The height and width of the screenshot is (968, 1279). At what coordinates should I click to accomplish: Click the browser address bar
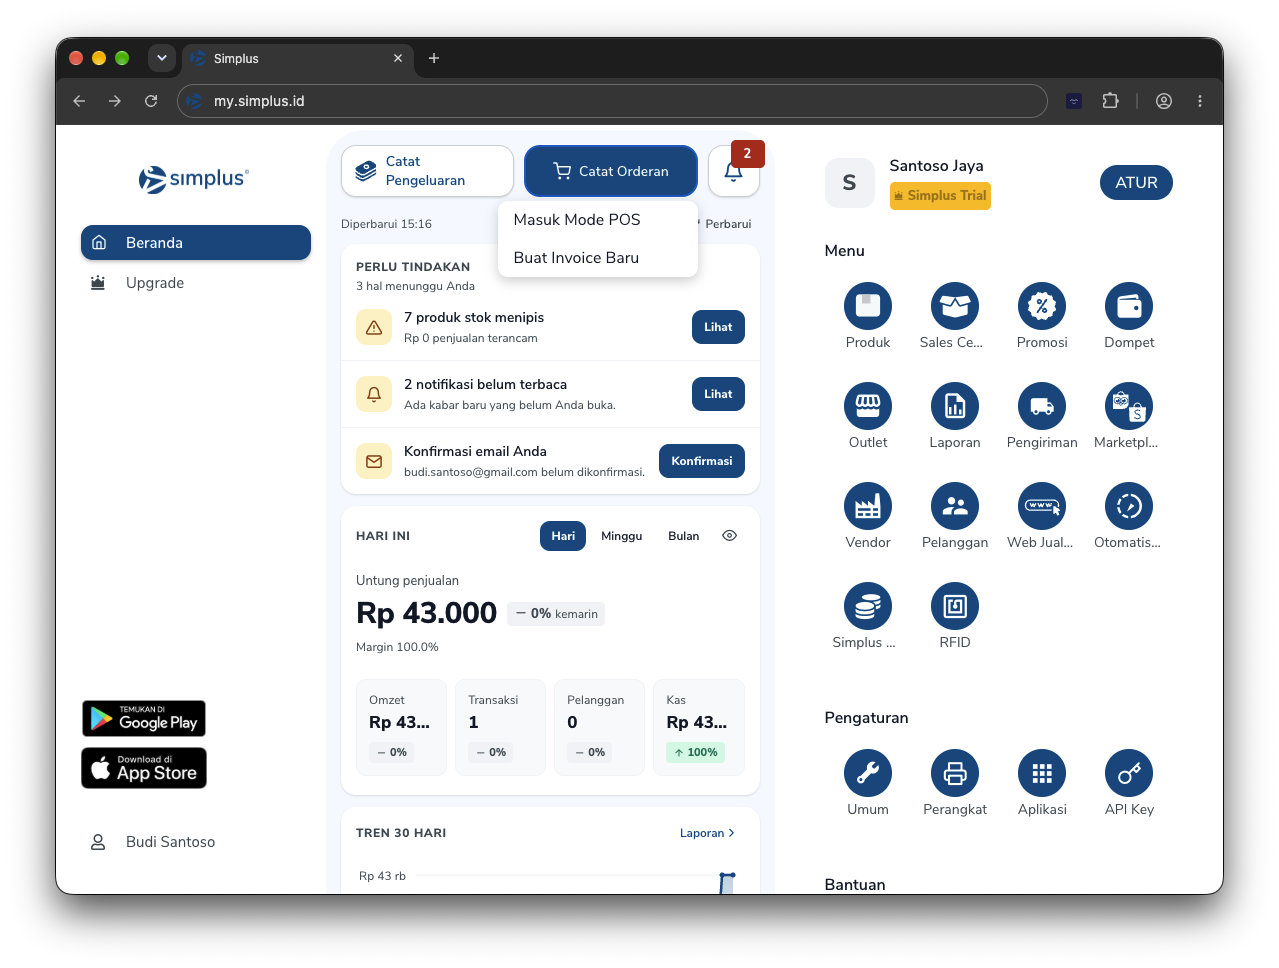tap(612, 101)
